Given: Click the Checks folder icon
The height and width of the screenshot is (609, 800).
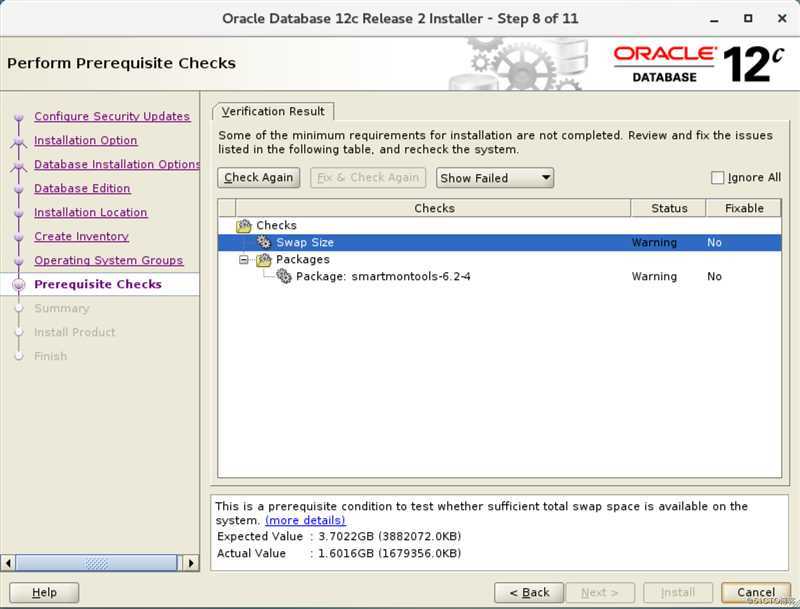Looking at the screenshot, I should (x=244, y=225).
